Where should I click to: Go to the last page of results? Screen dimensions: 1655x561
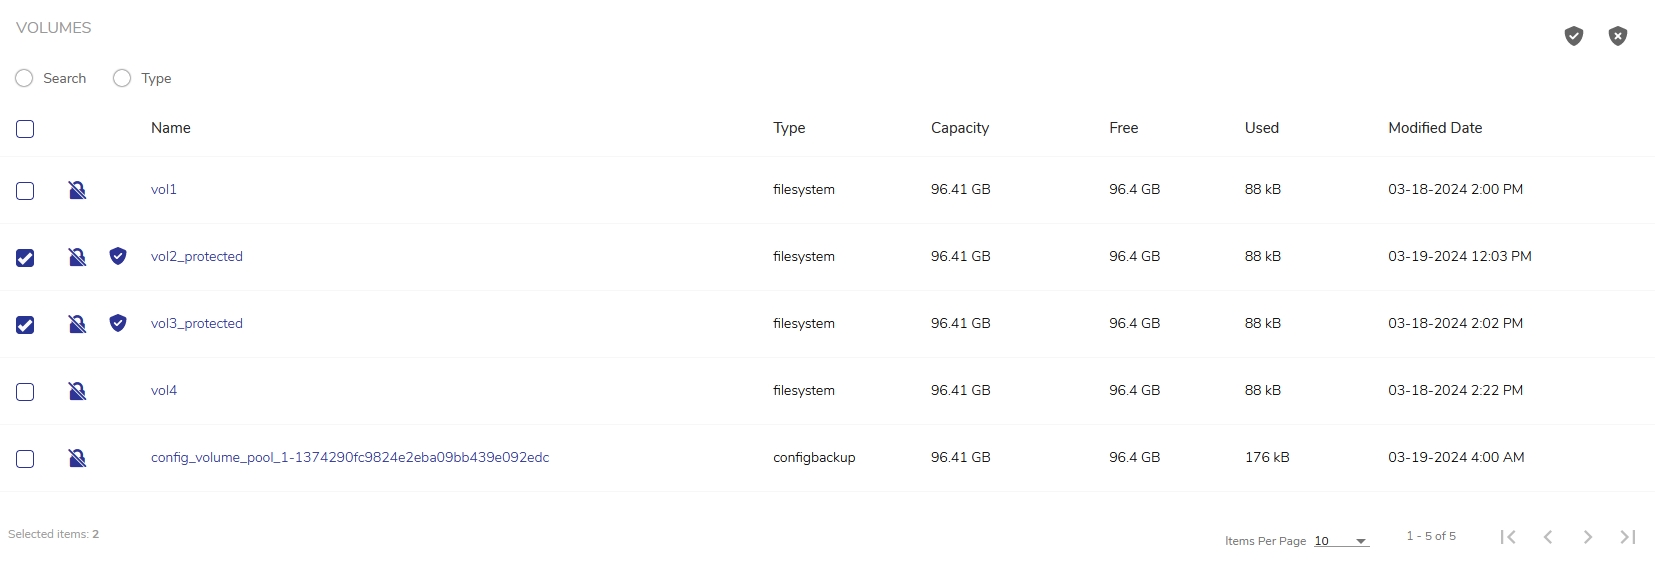pos(1627,537)
